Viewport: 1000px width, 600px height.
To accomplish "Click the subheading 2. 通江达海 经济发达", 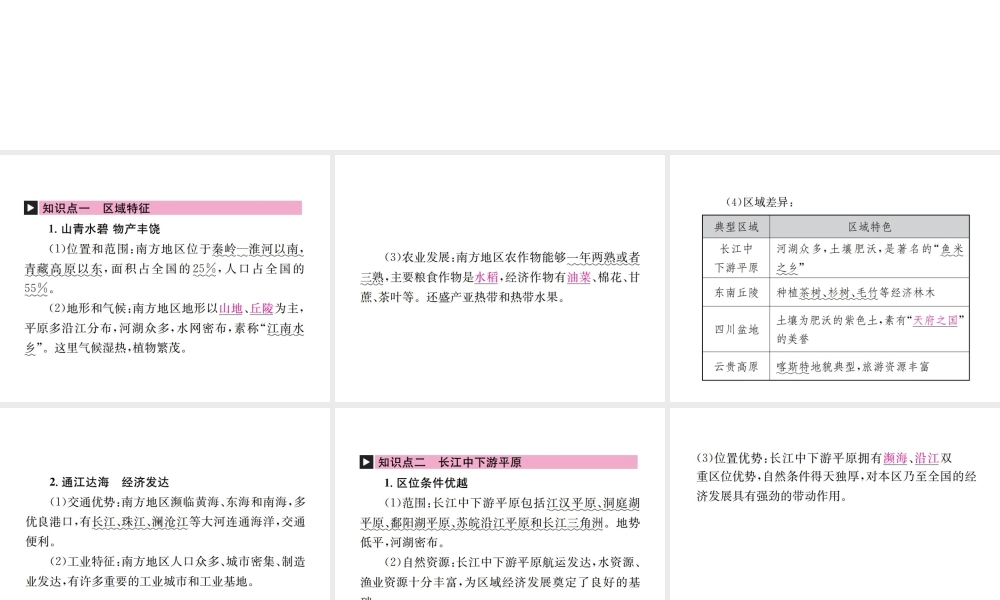I will 109,482.
